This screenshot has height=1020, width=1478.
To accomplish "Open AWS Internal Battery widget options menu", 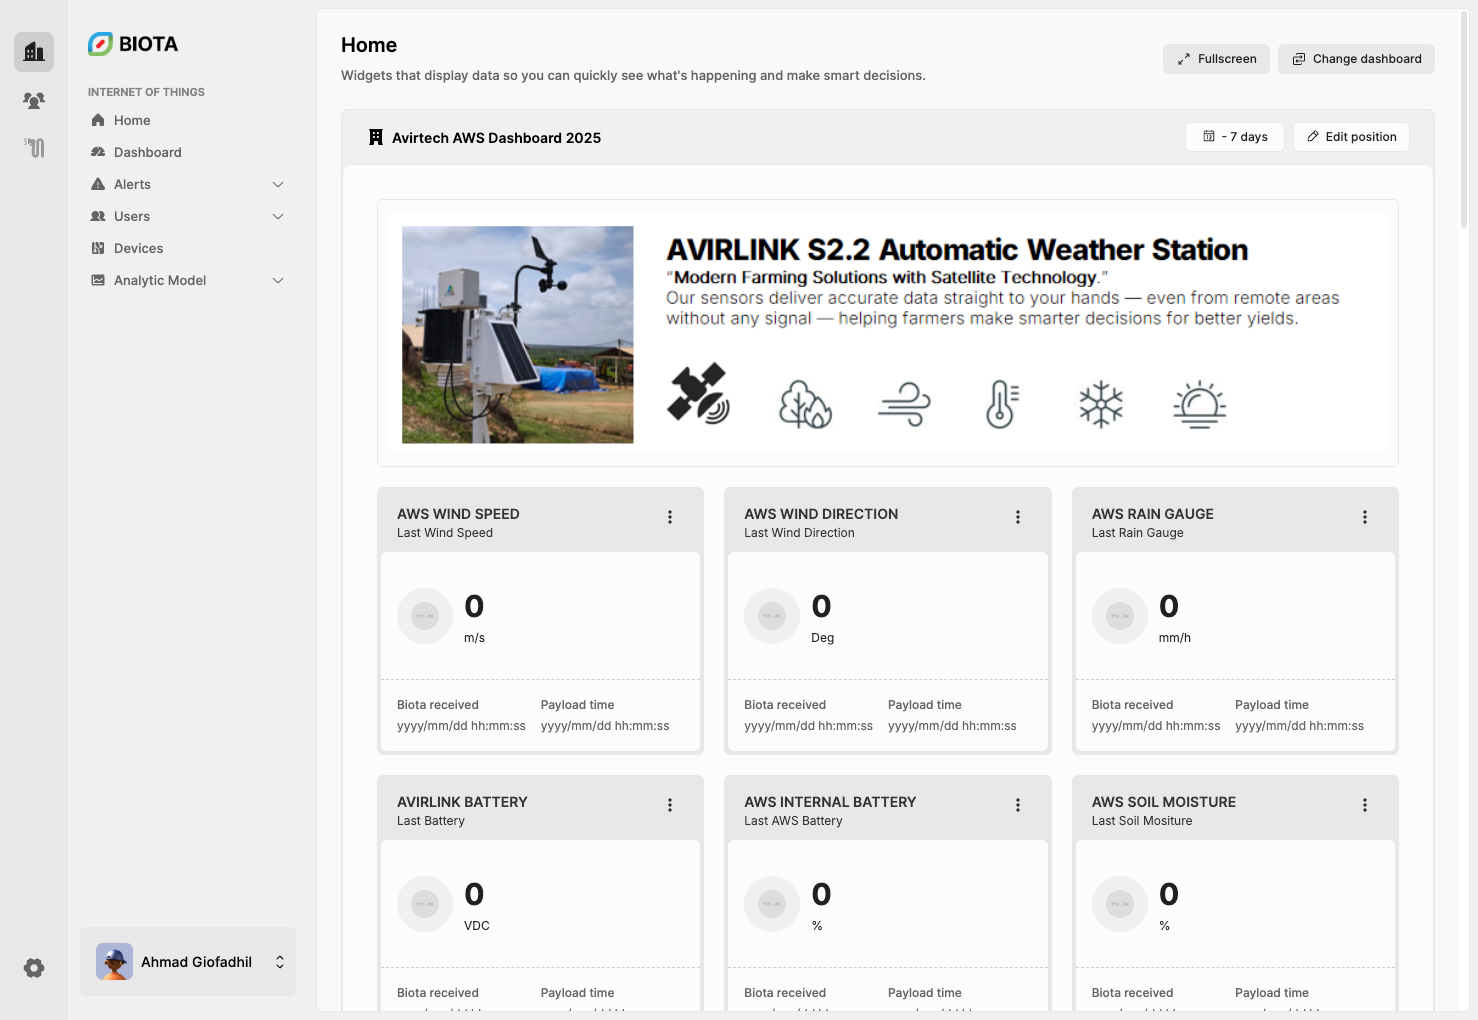I will pos(1018,805).
